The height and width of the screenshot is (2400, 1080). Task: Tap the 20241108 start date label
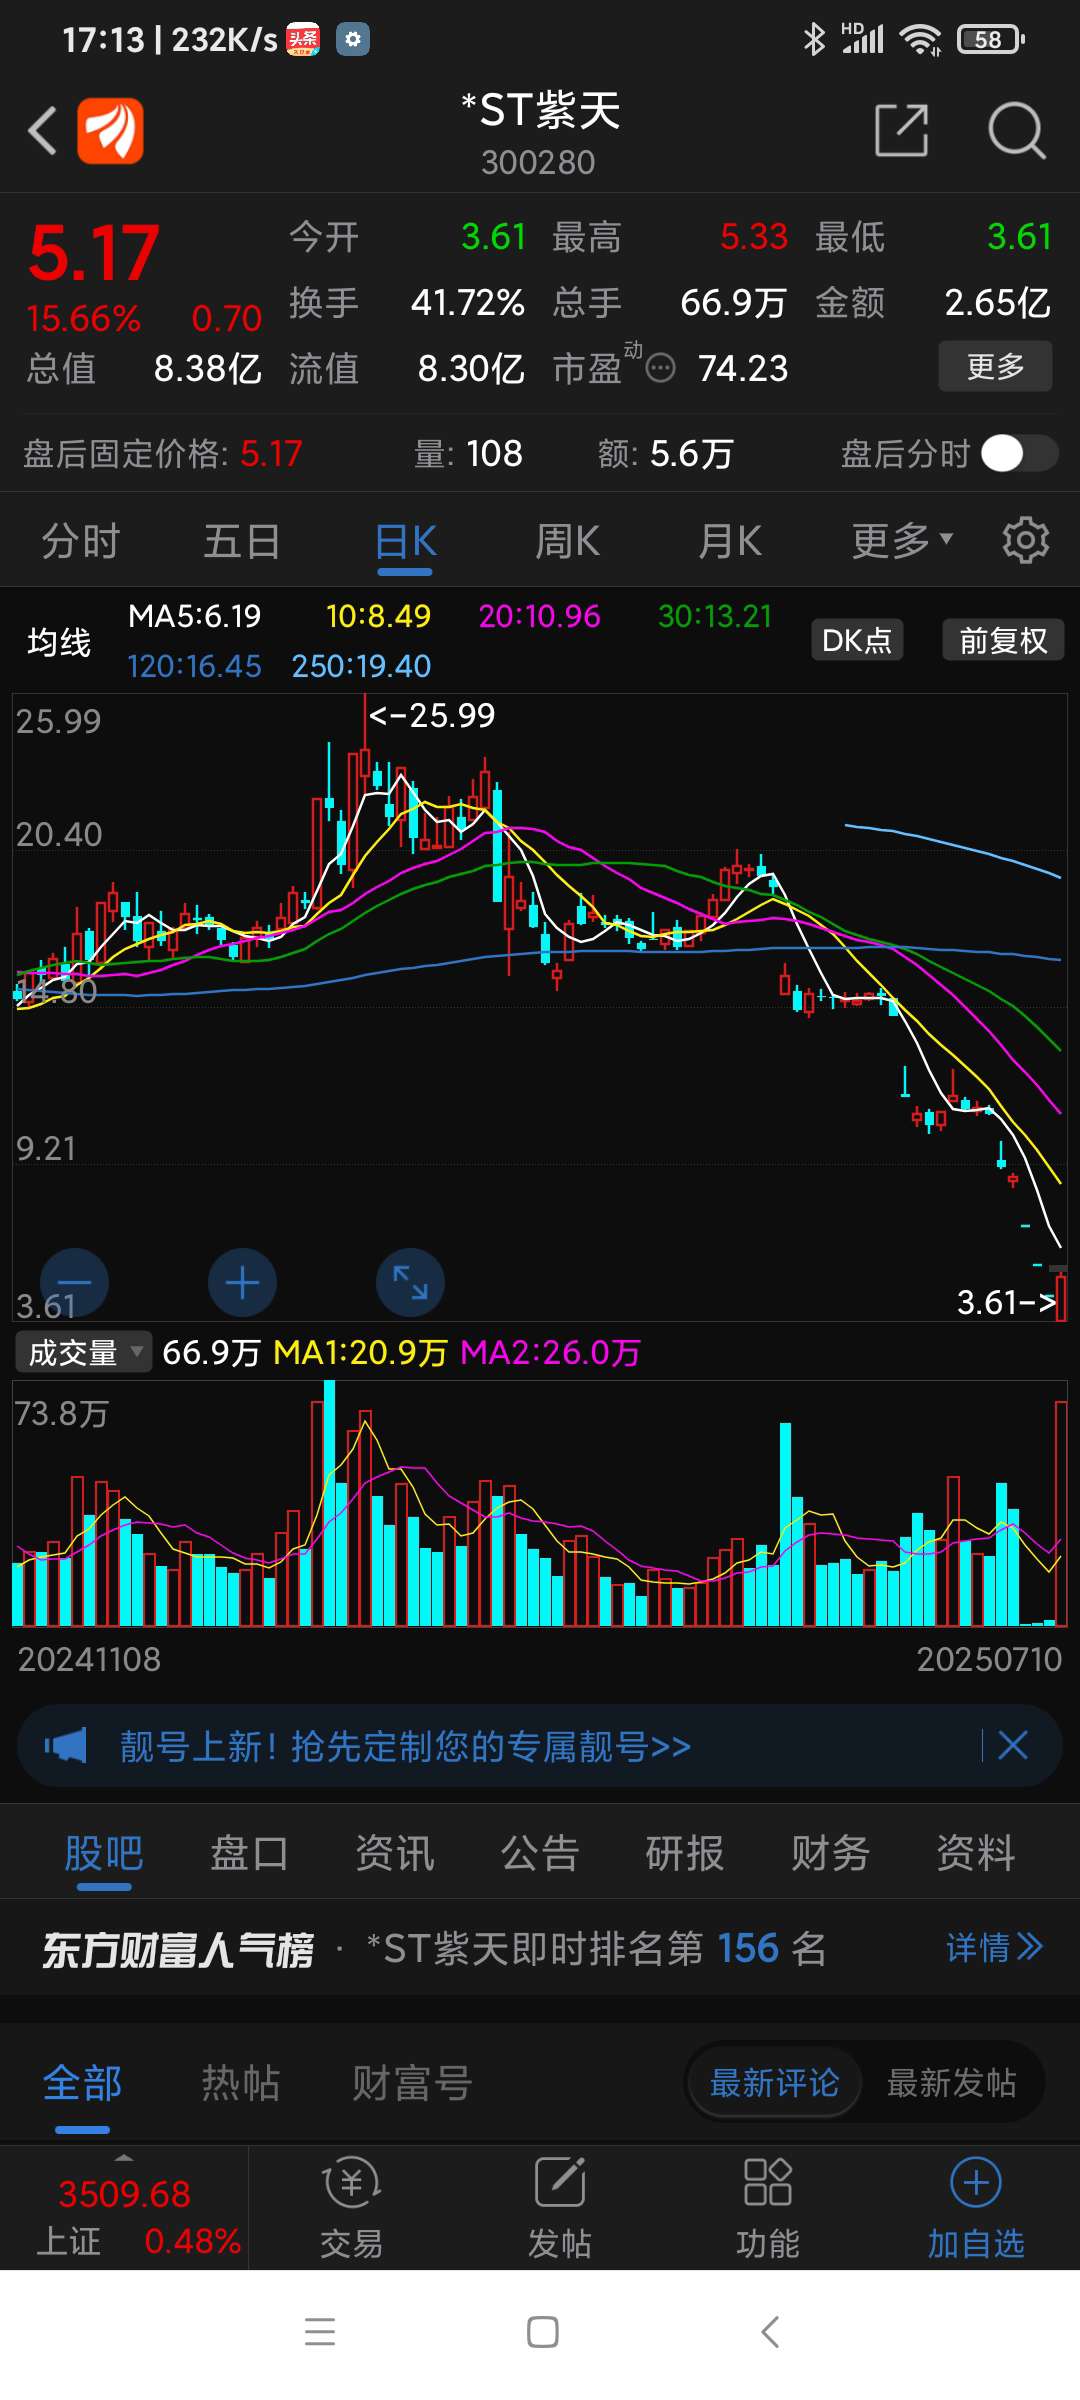89,1659
